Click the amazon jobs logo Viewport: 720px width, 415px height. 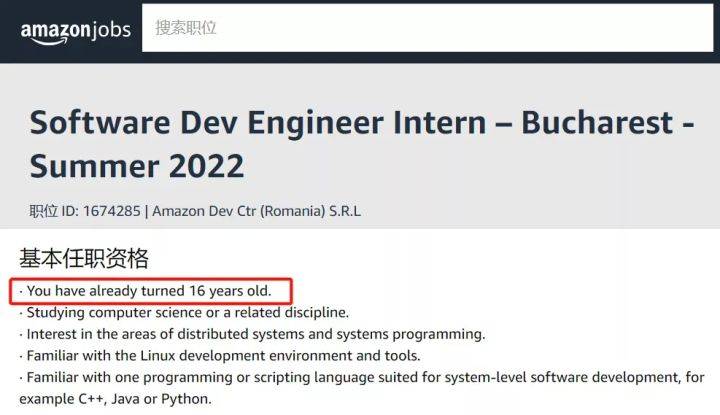point(76,32)
